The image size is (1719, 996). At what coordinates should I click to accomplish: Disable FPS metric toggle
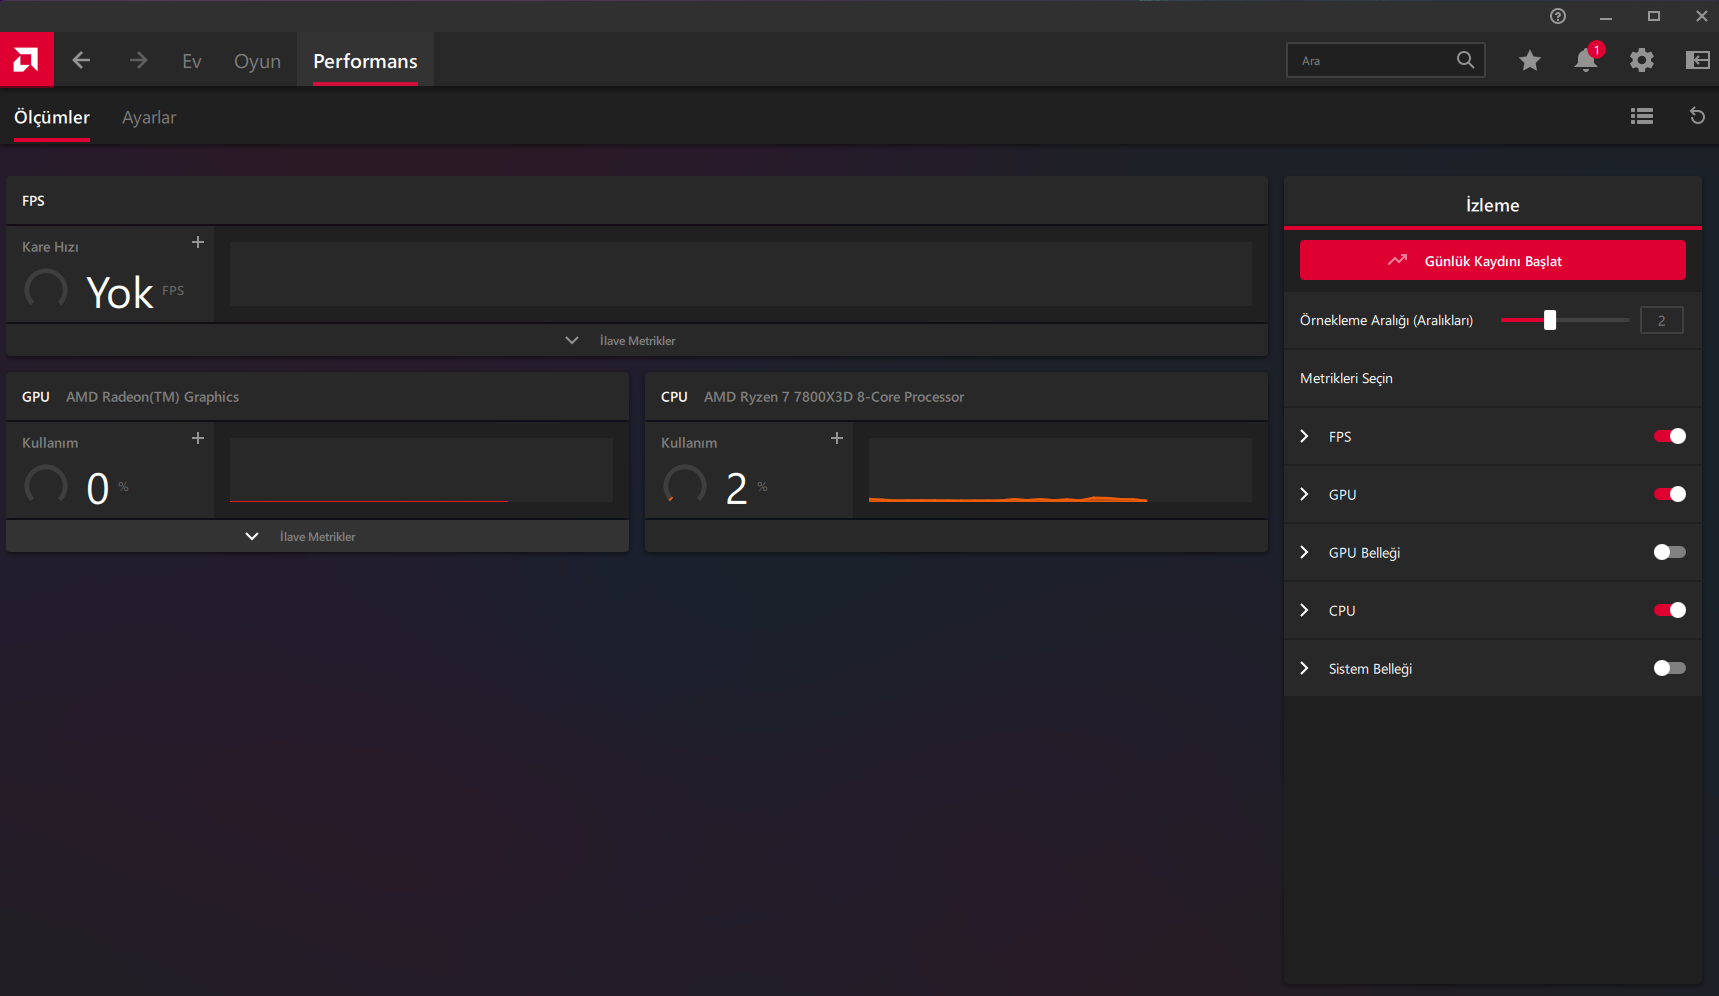pyautogui.click(x=1669, y=436)
